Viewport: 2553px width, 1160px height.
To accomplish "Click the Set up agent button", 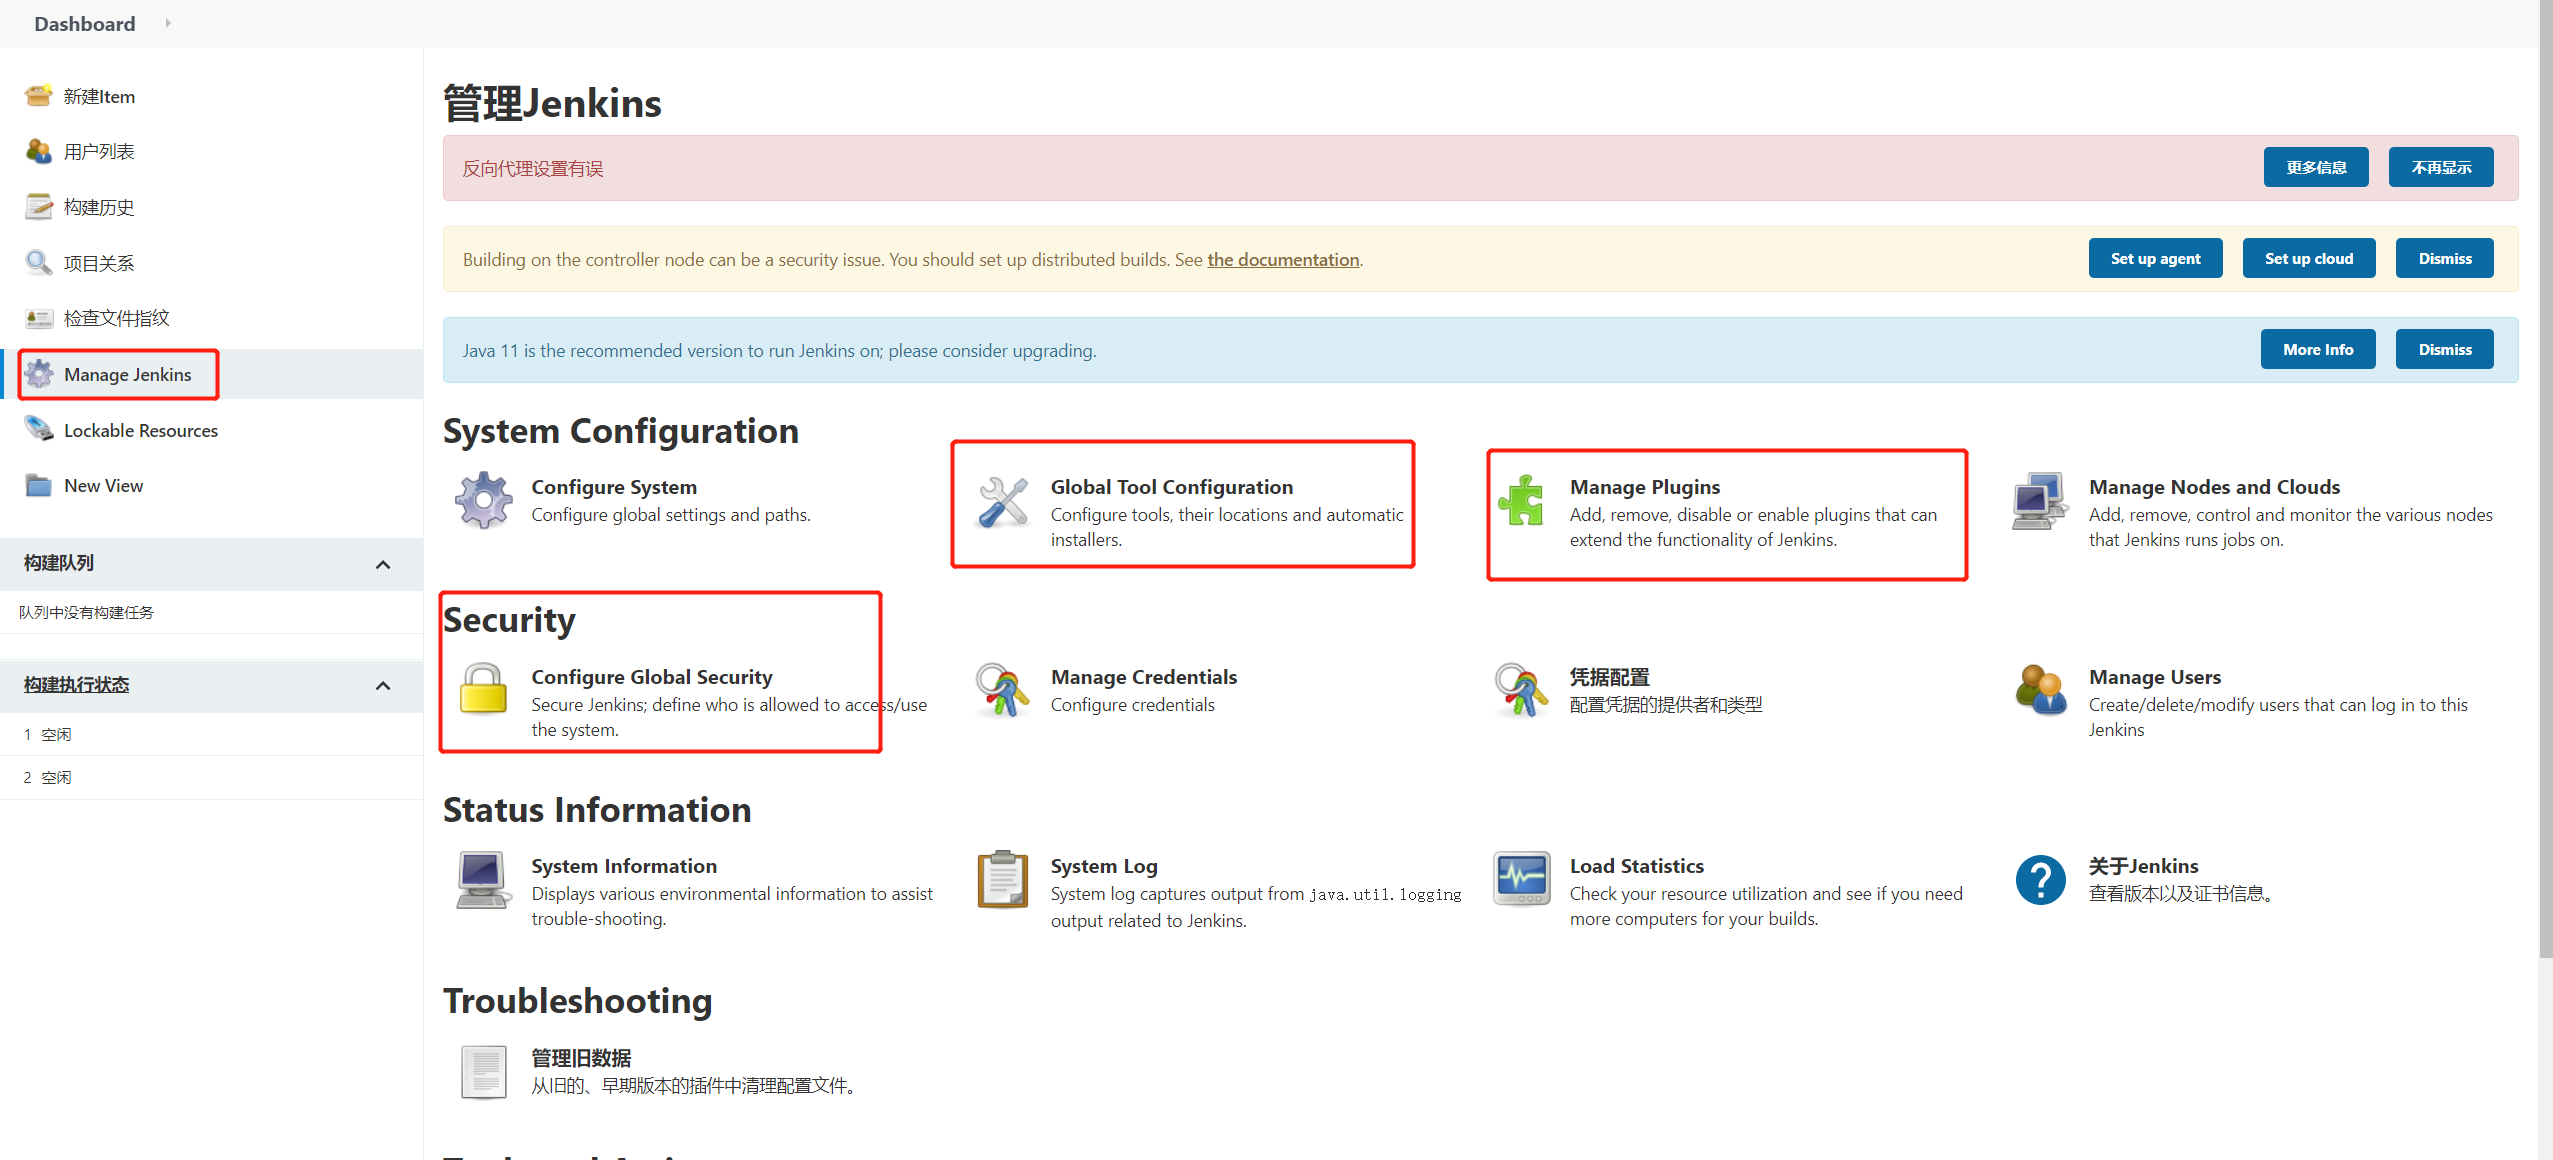I will click(2155, 258).
